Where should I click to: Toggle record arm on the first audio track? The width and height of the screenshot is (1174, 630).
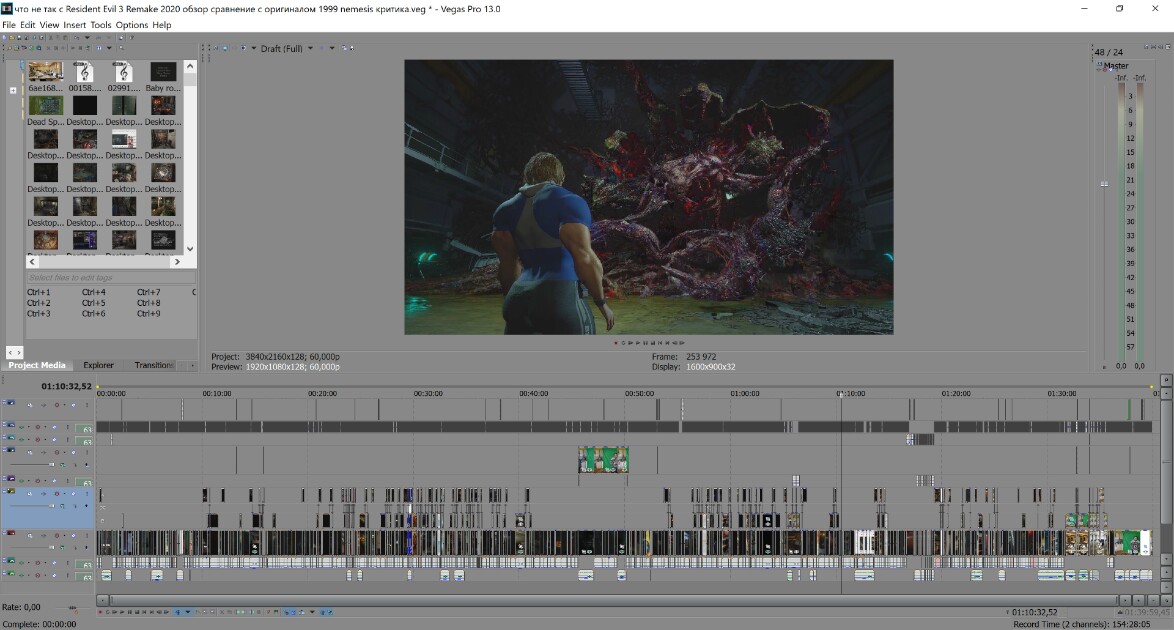[37, 427]
